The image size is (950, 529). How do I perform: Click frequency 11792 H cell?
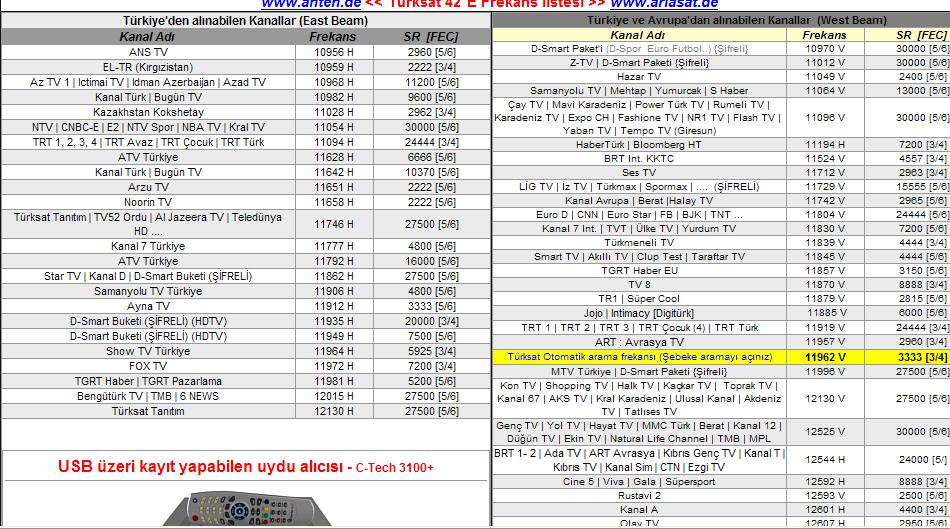(x=334, y=261)
